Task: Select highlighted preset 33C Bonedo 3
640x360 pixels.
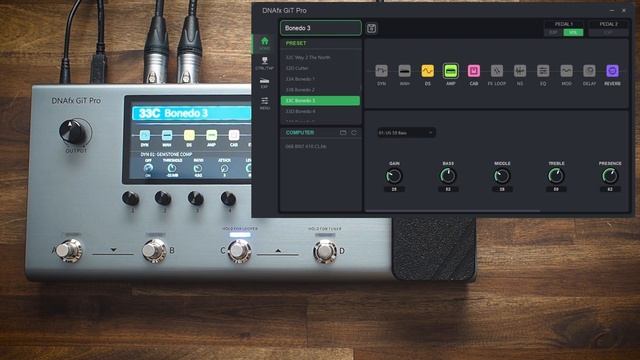Action: point(320,100)
